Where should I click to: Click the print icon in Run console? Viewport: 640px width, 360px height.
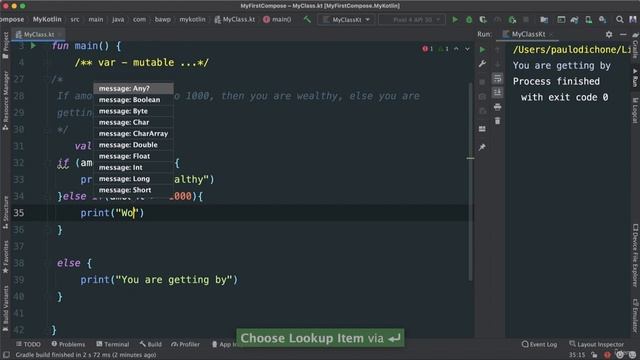[497, 107]
